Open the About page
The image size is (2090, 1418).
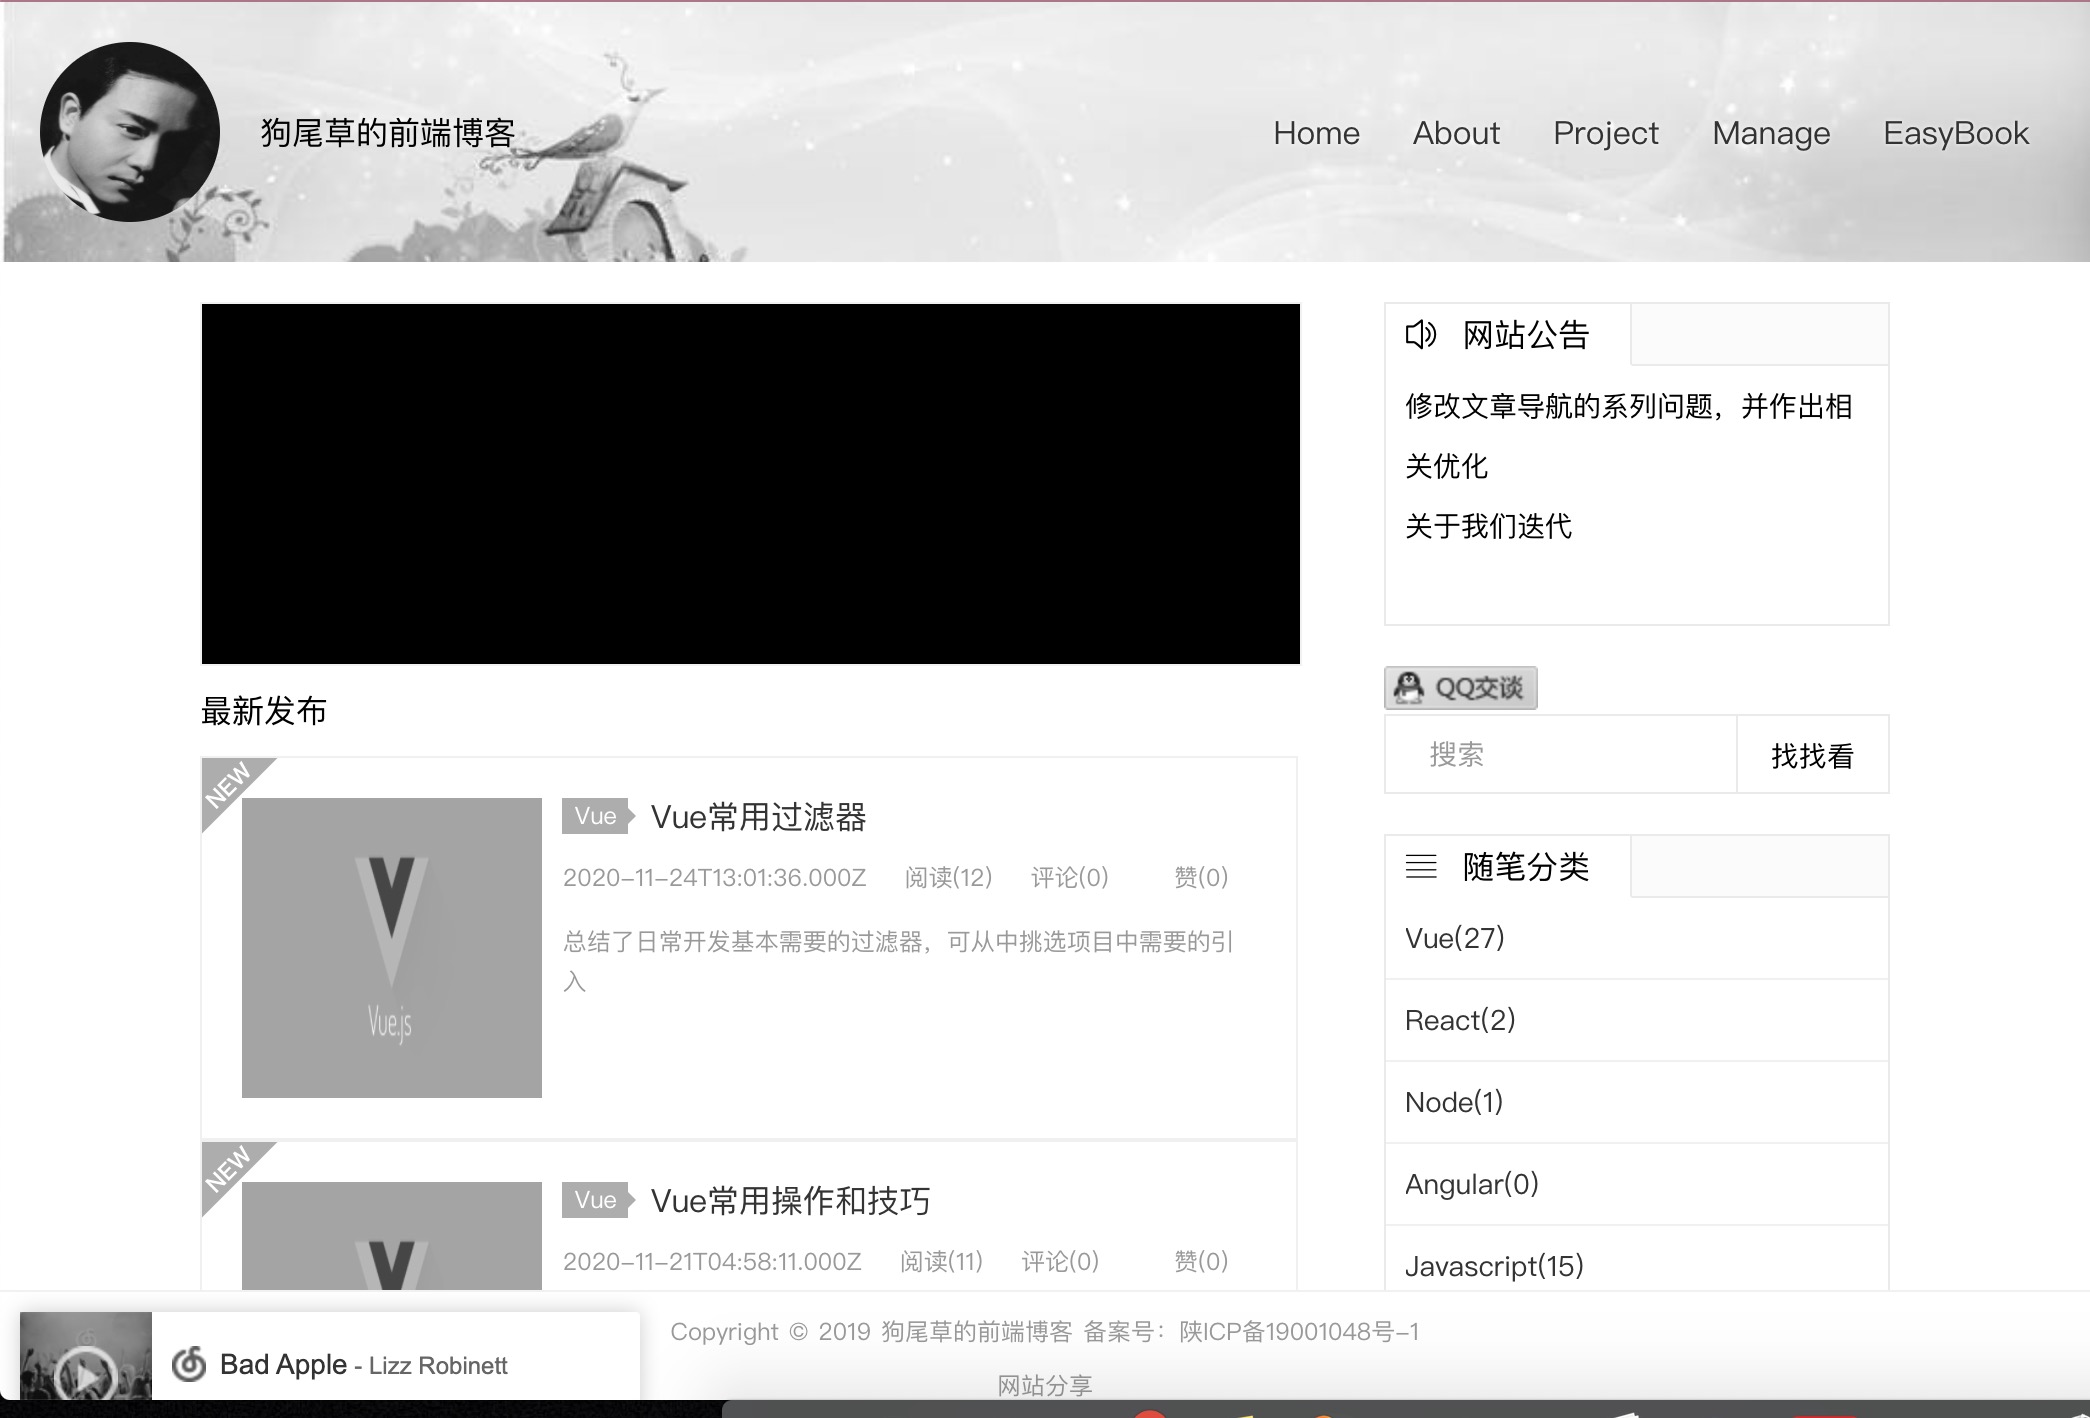click(1456, 133)
